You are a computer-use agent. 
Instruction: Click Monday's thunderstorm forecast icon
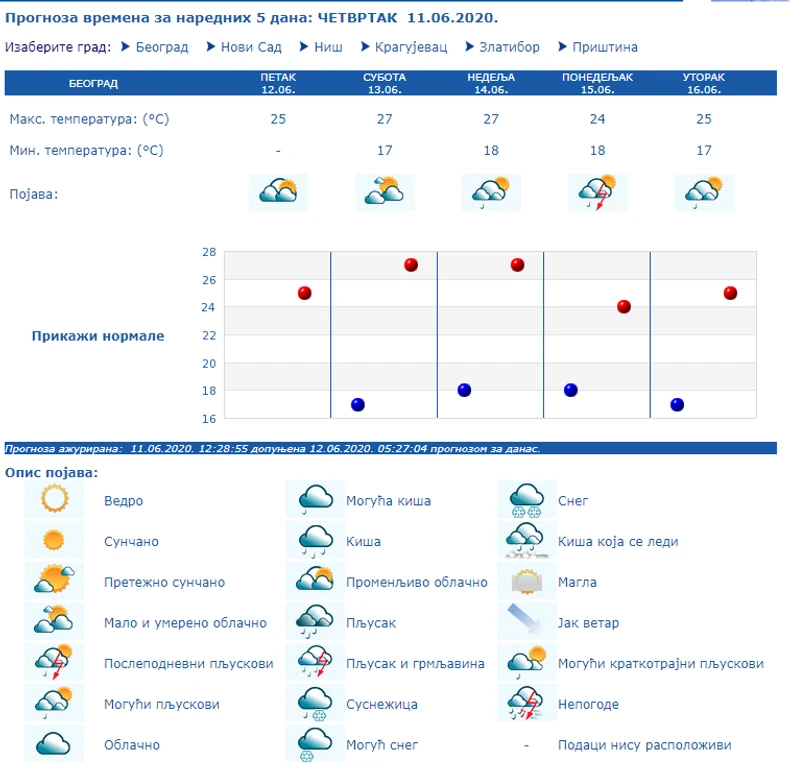[597, 191]
